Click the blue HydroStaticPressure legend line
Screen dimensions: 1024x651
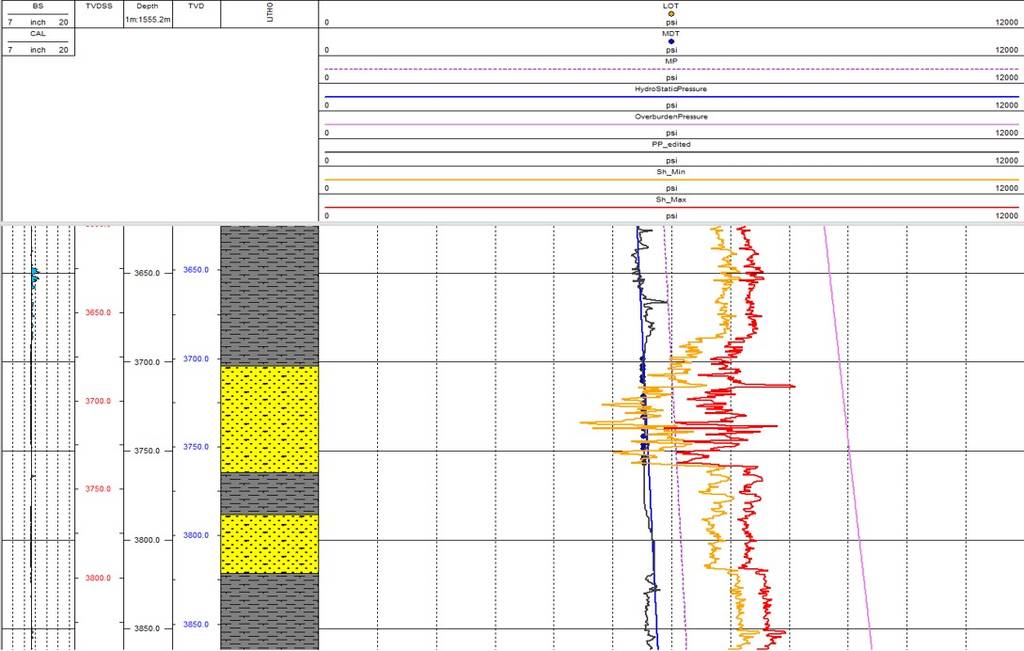(x=671, y=97)
